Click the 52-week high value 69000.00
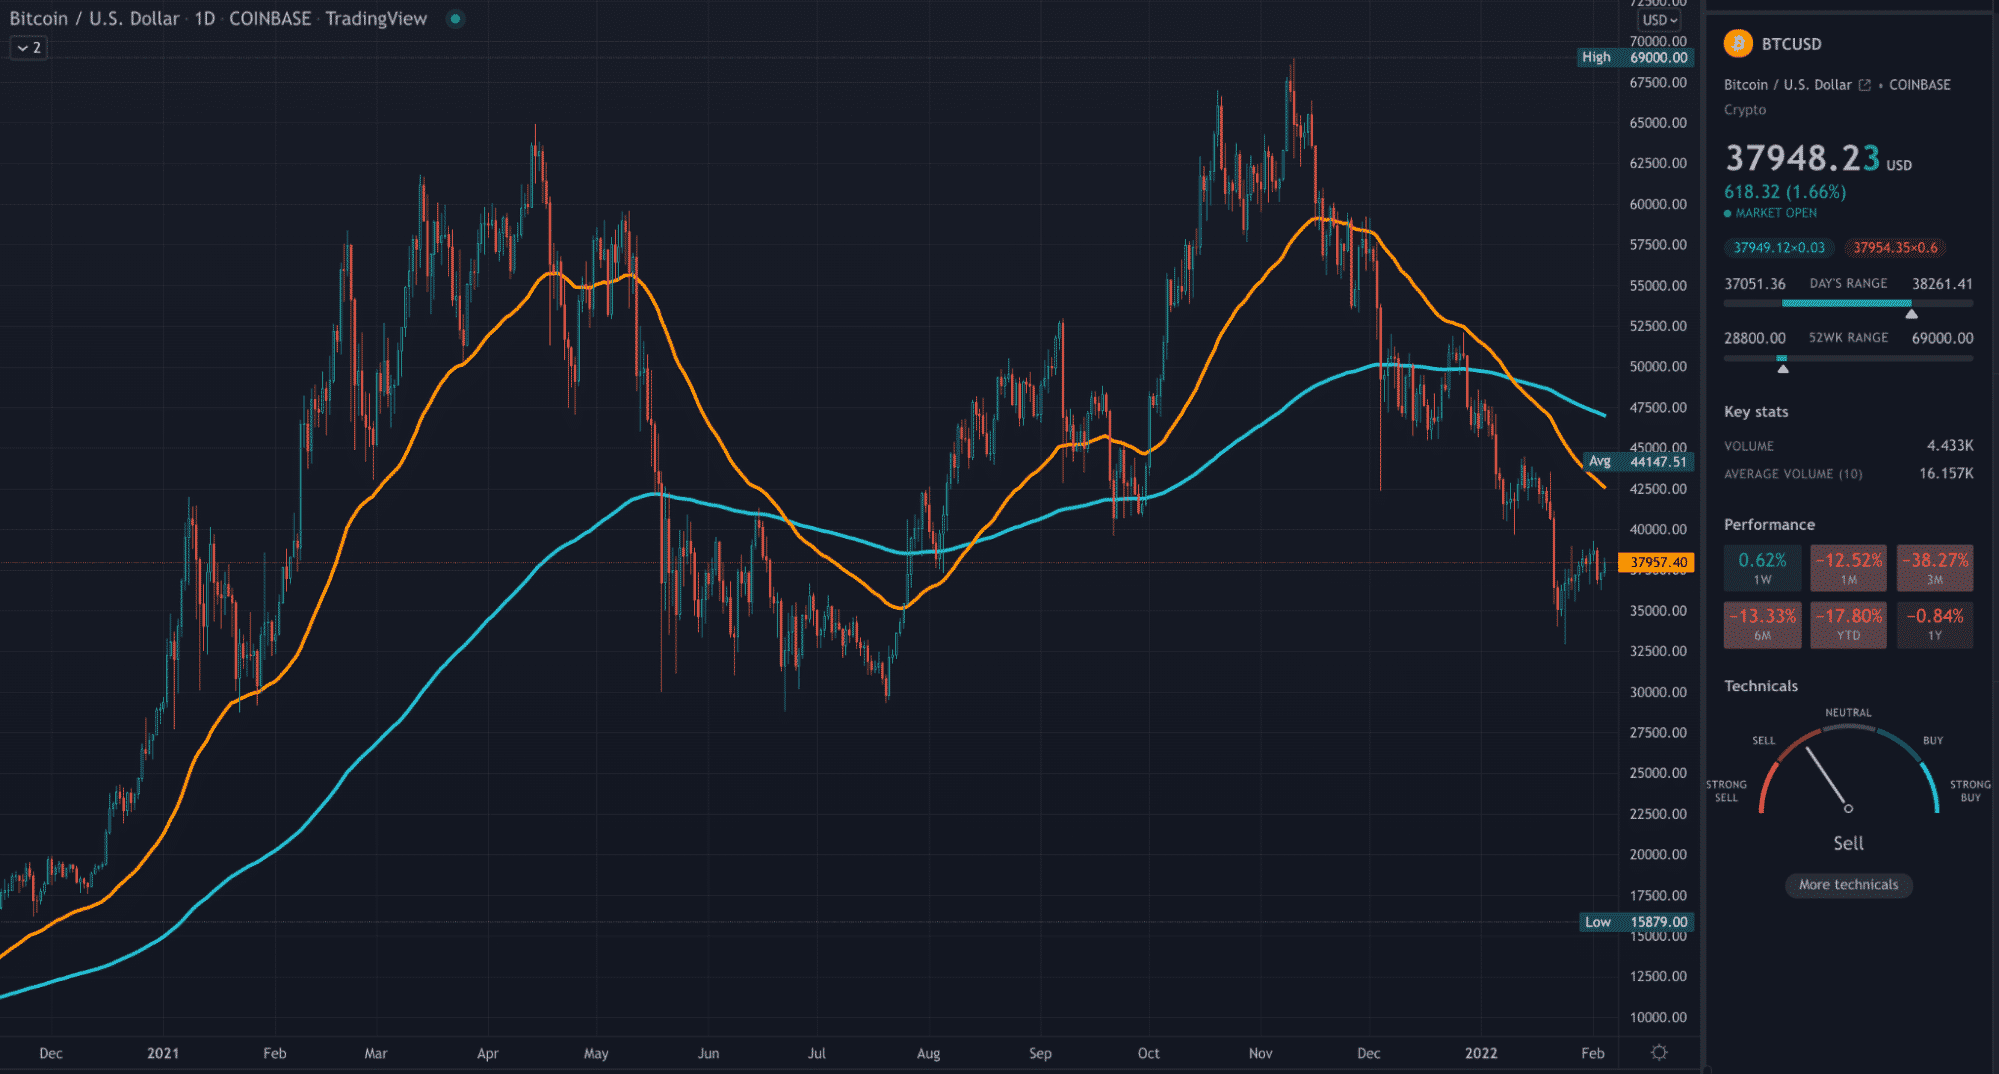 pyautogui.click(x=1942, y=338)
